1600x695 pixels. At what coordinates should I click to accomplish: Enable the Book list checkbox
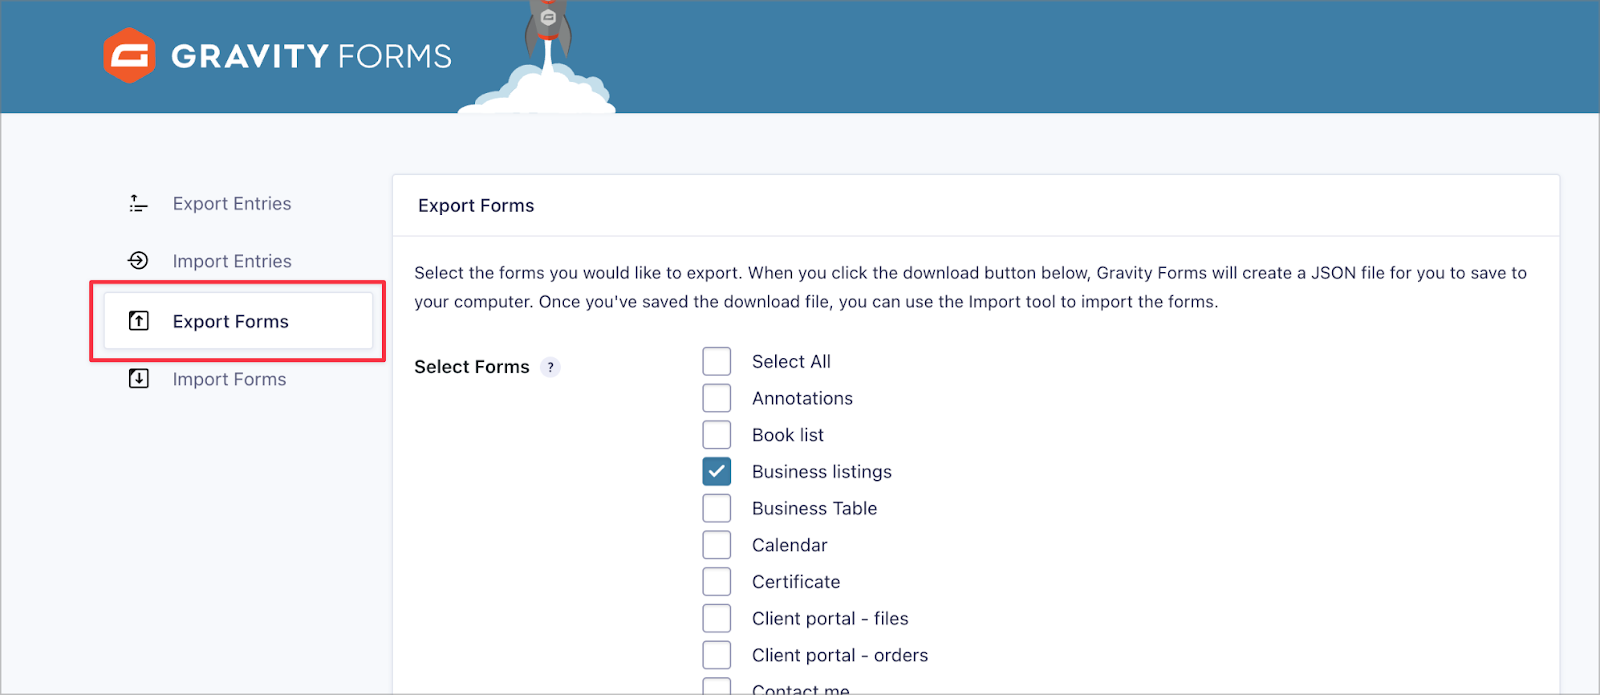(x=717, y=435)
